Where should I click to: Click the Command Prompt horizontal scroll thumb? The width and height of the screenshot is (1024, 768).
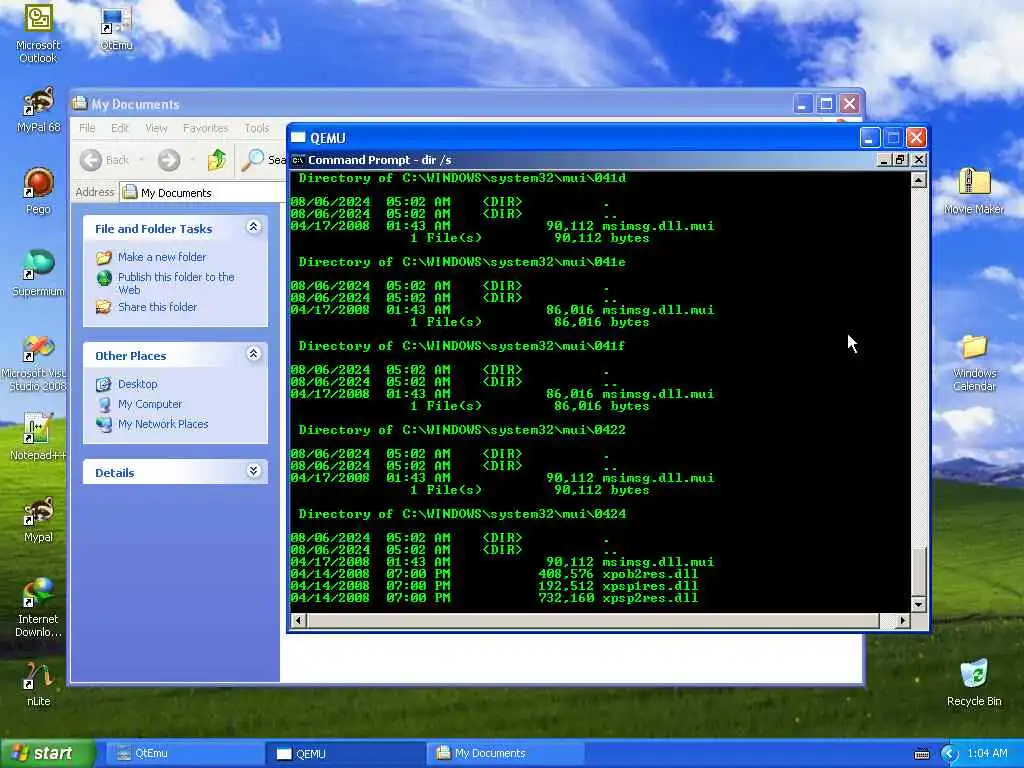[x=593, y=620]
